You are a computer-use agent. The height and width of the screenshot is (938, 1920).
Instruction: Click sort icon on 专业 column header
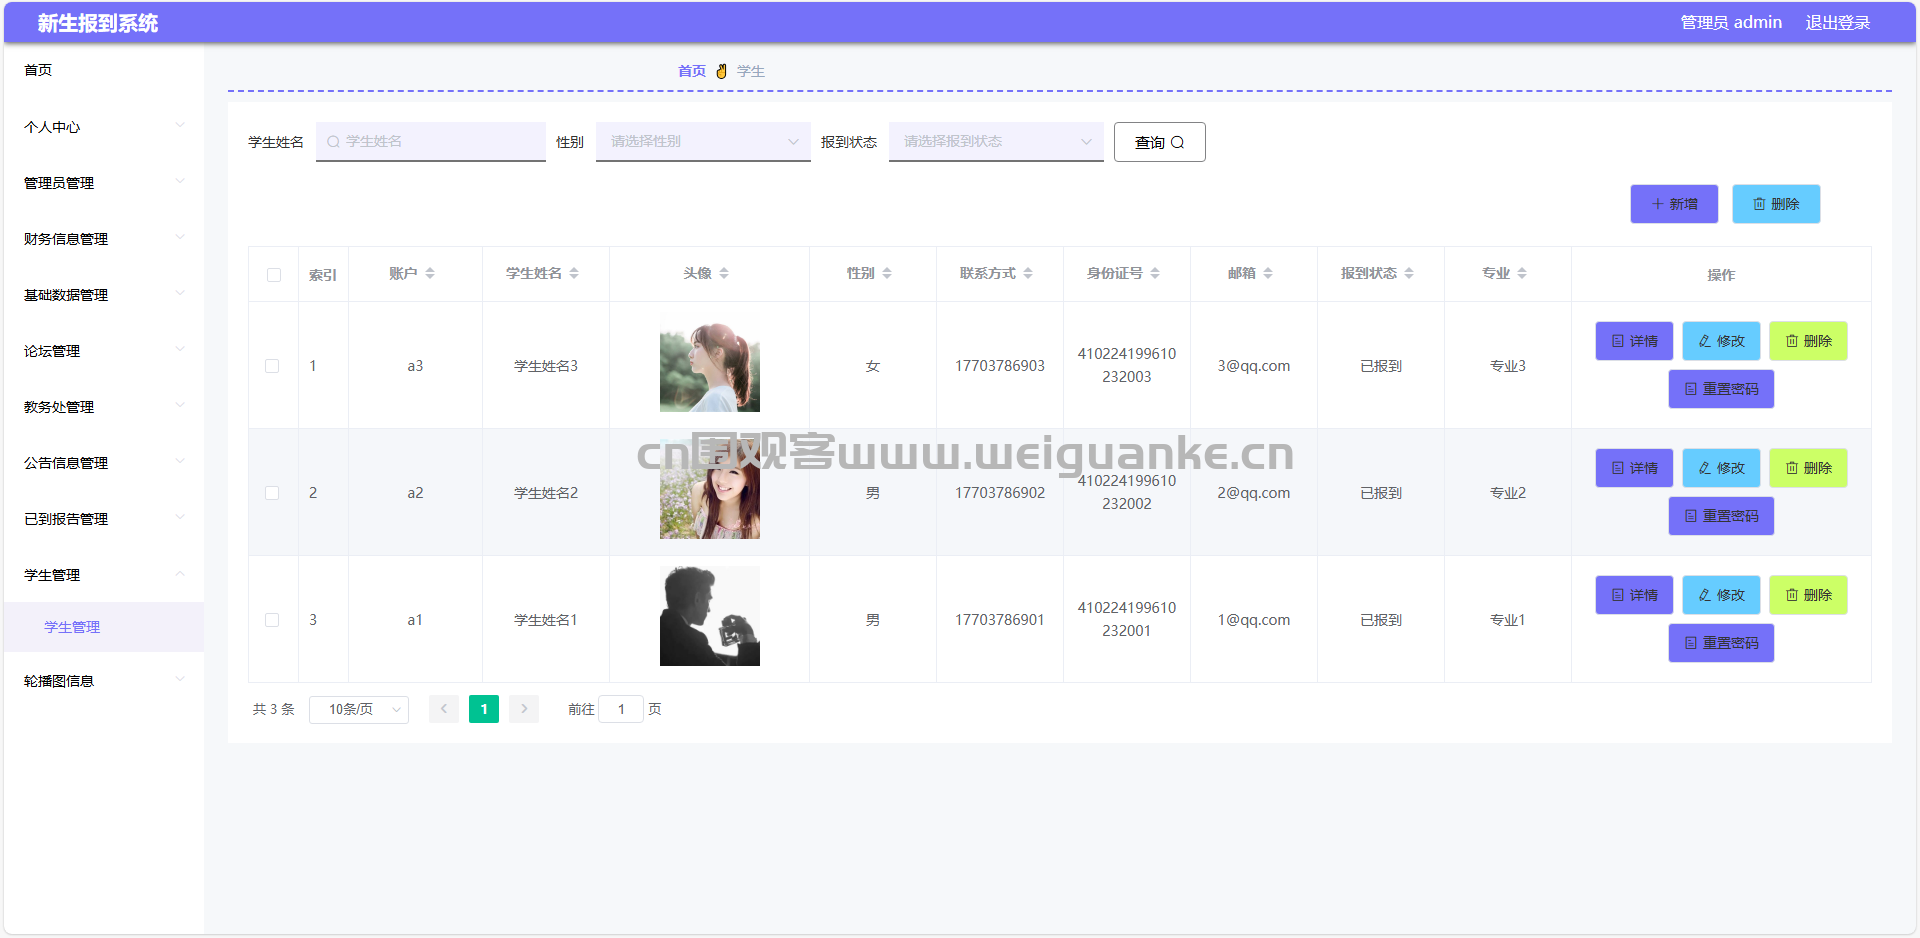[1522, 273]
